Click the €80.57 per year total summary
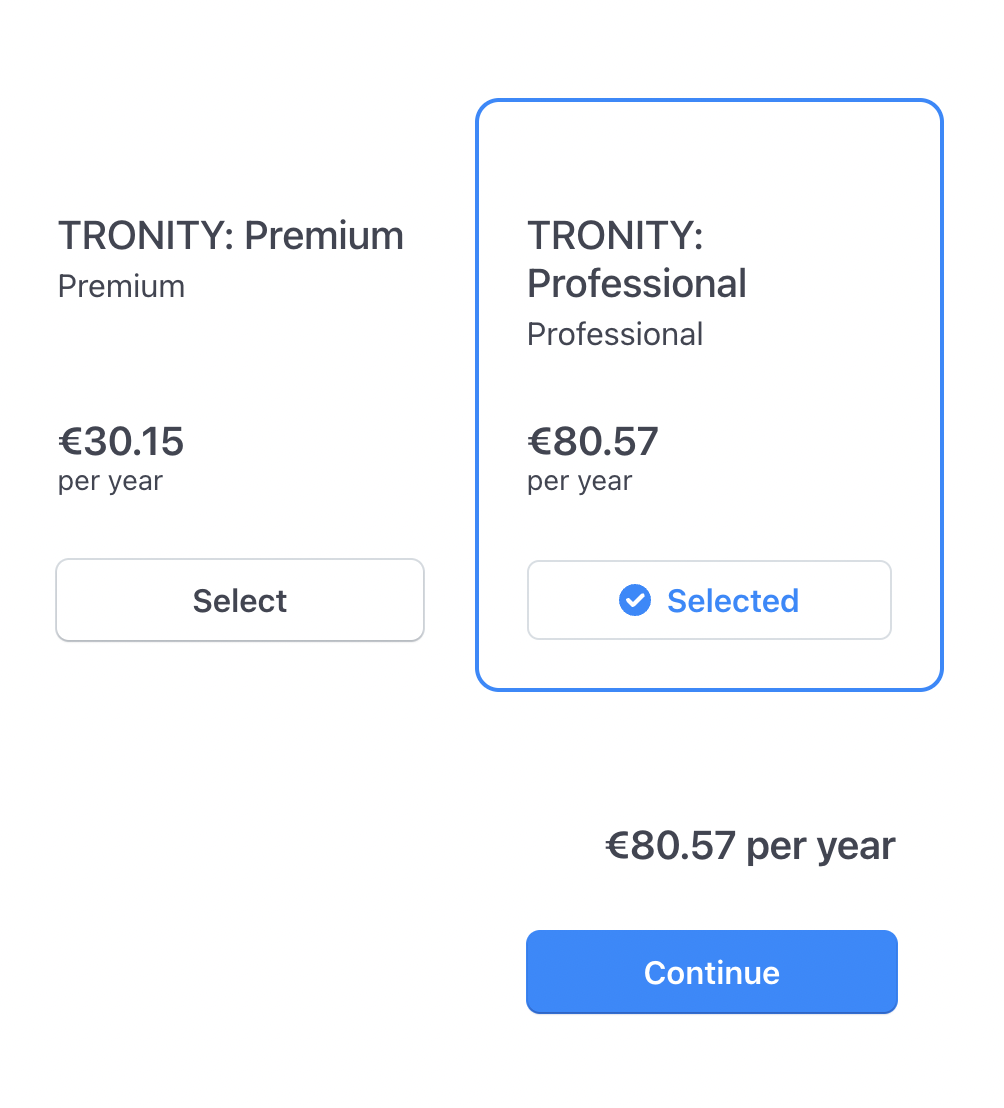 point(750,847)
